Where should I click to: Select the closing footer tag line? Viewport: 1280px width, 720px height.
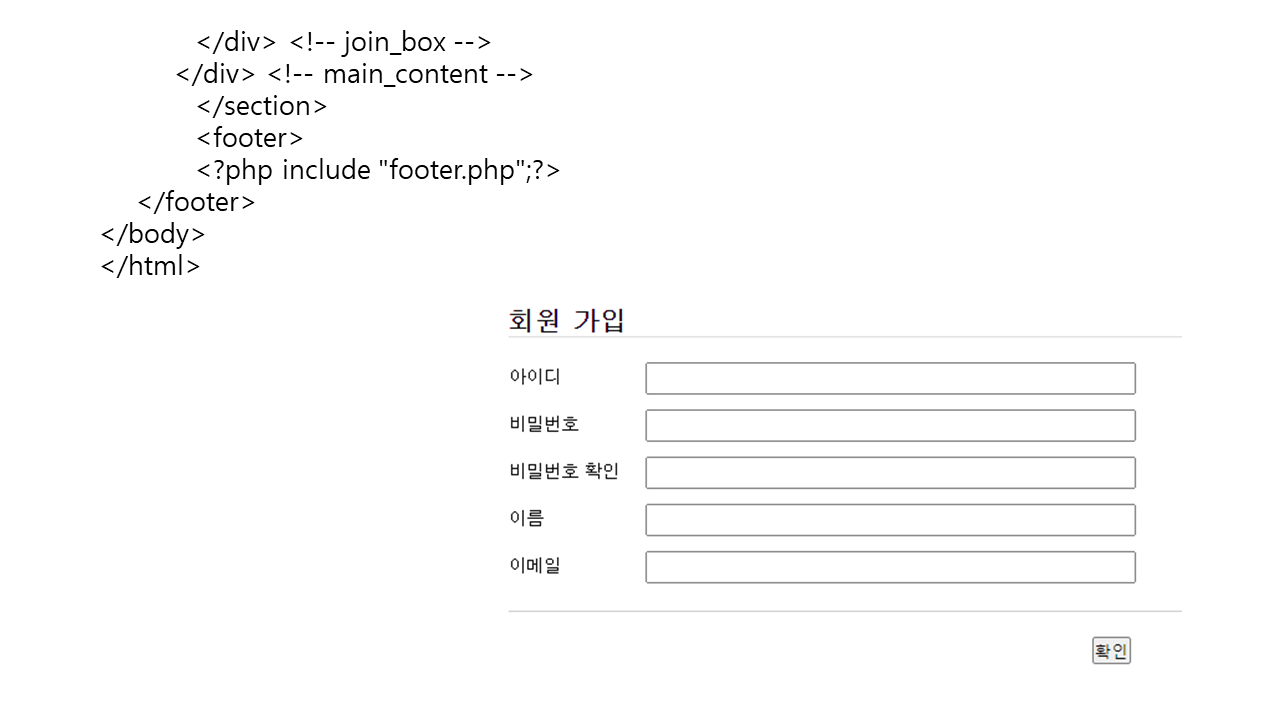196,202
